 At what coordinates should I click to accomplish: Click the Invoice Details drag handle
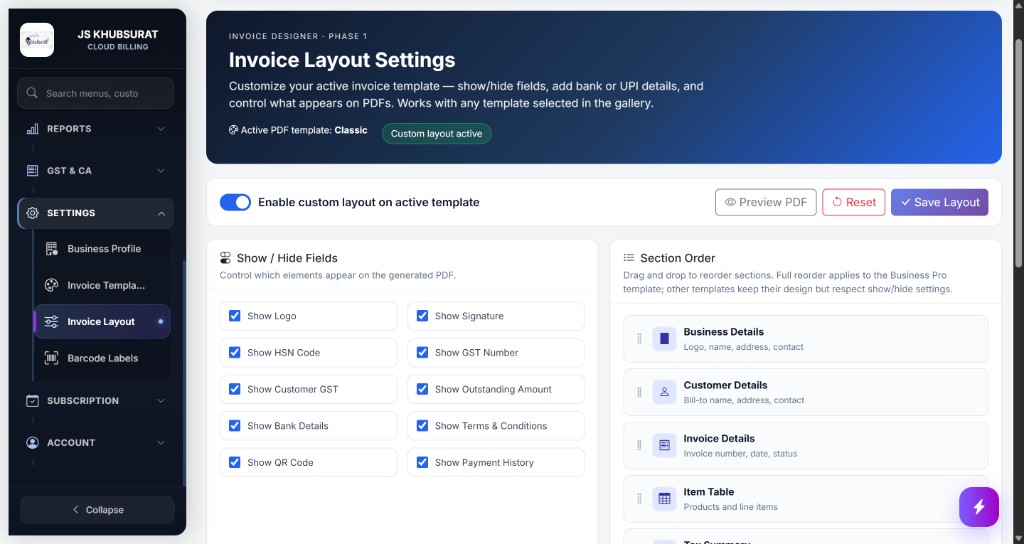tap(639, 445)
